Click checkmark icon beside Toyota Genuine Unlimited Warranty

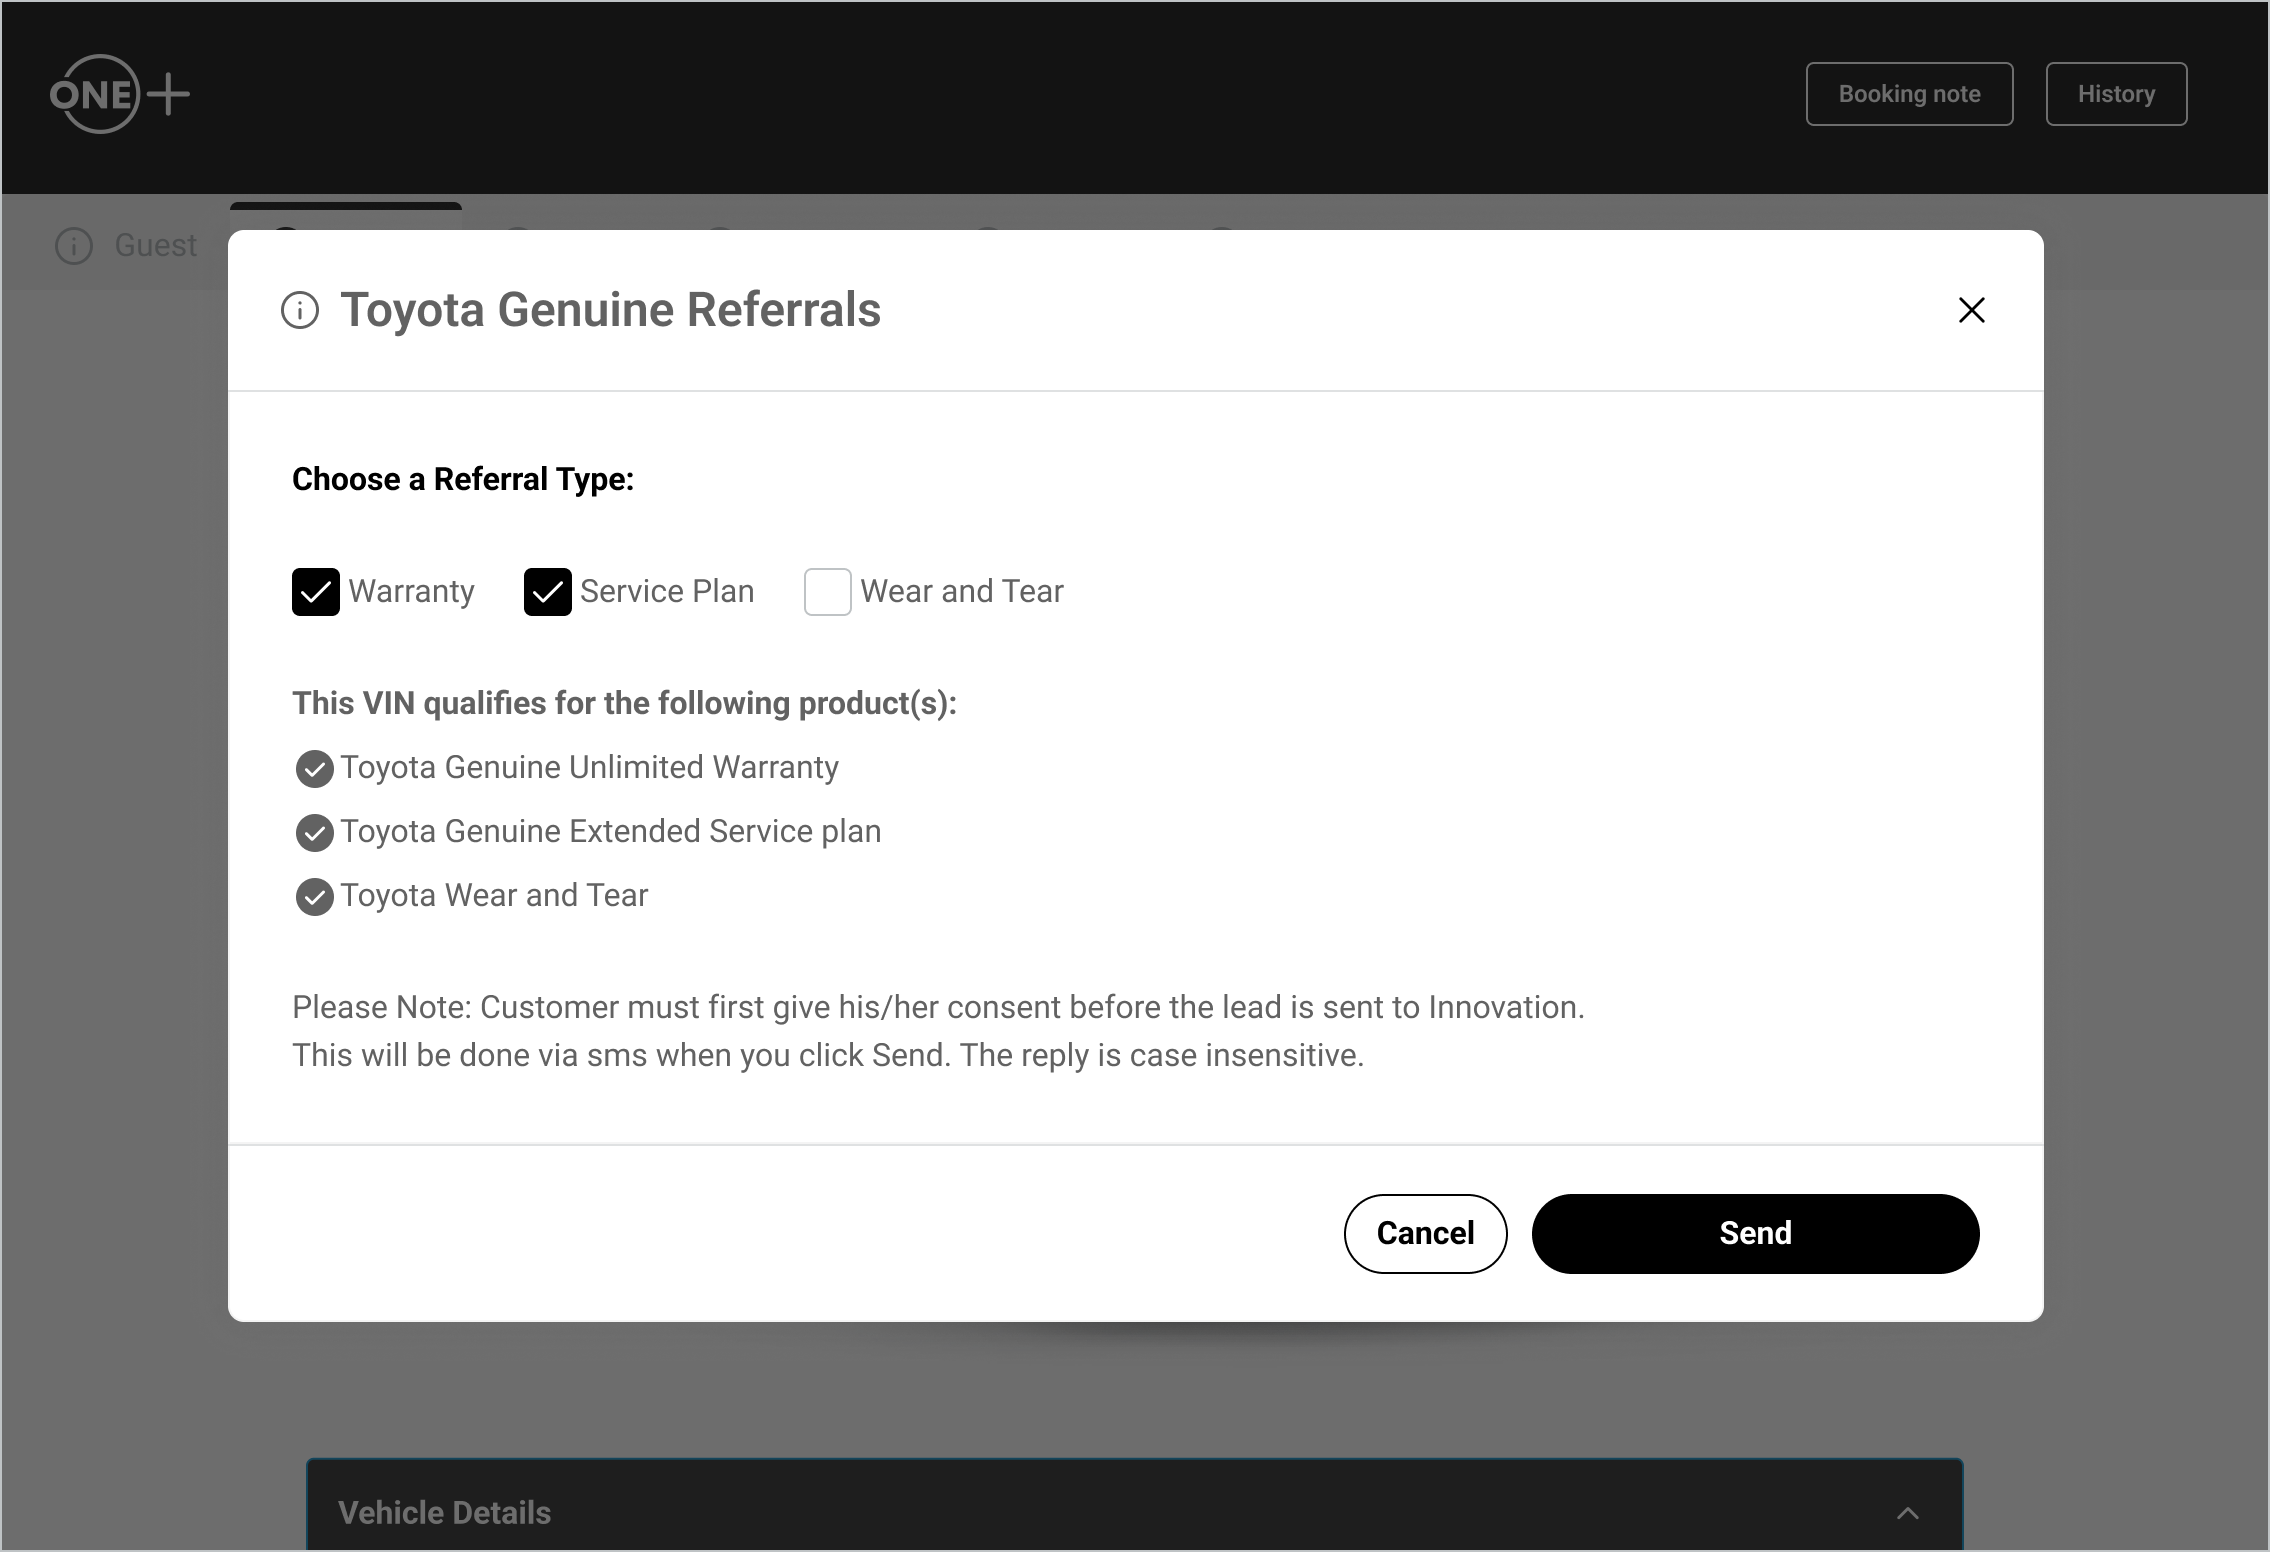click(314, 769)
